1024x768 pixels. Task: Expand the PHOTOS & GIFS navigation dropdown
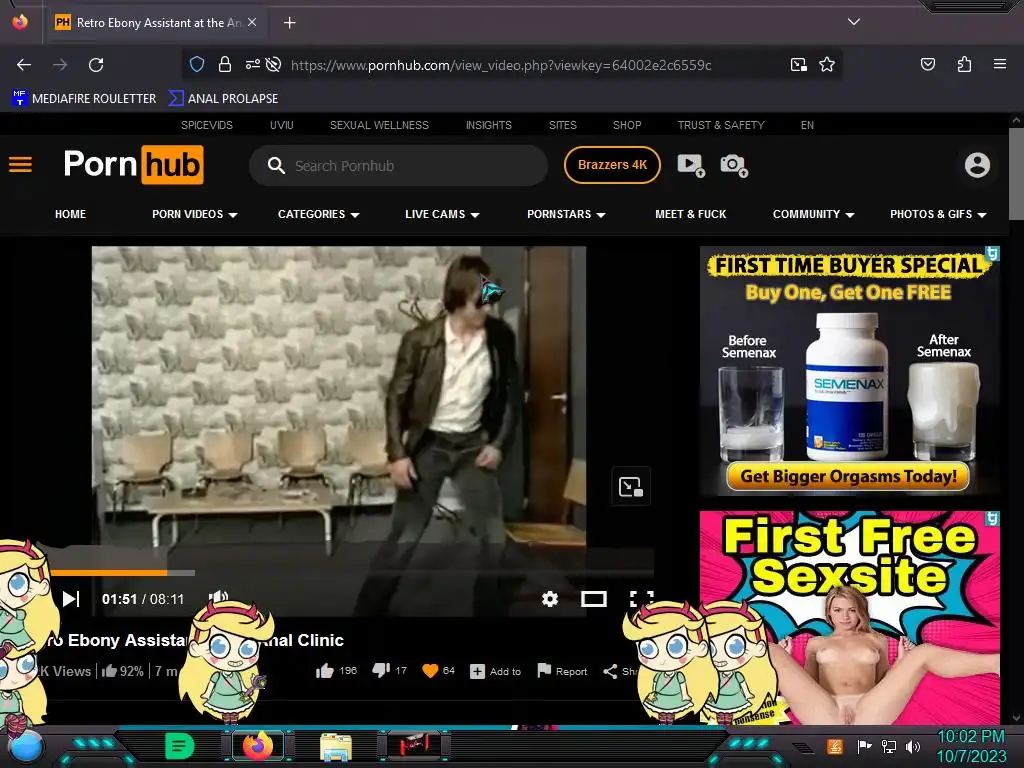coord(938,214)
